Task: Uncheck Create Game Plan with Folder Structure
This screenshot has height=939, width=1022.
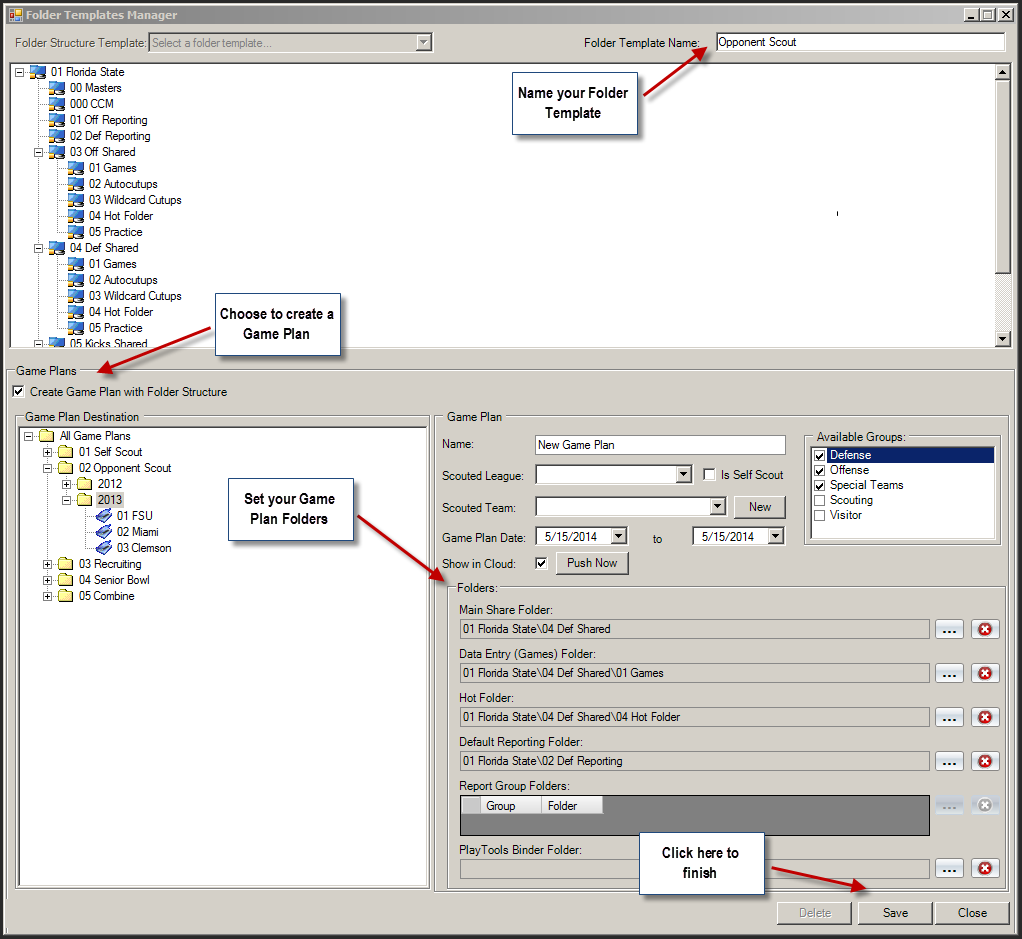Action: (19, 392)
